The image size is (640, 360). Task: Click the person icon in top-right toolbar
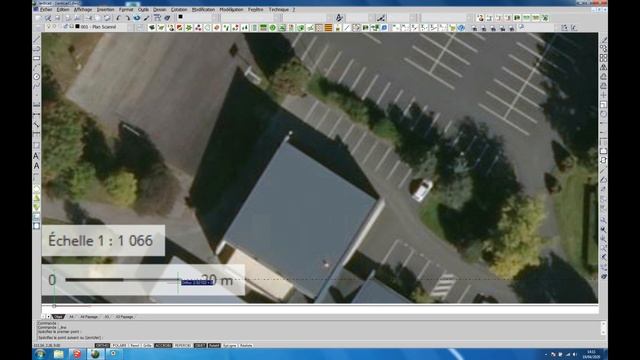(x=480, y=18)
